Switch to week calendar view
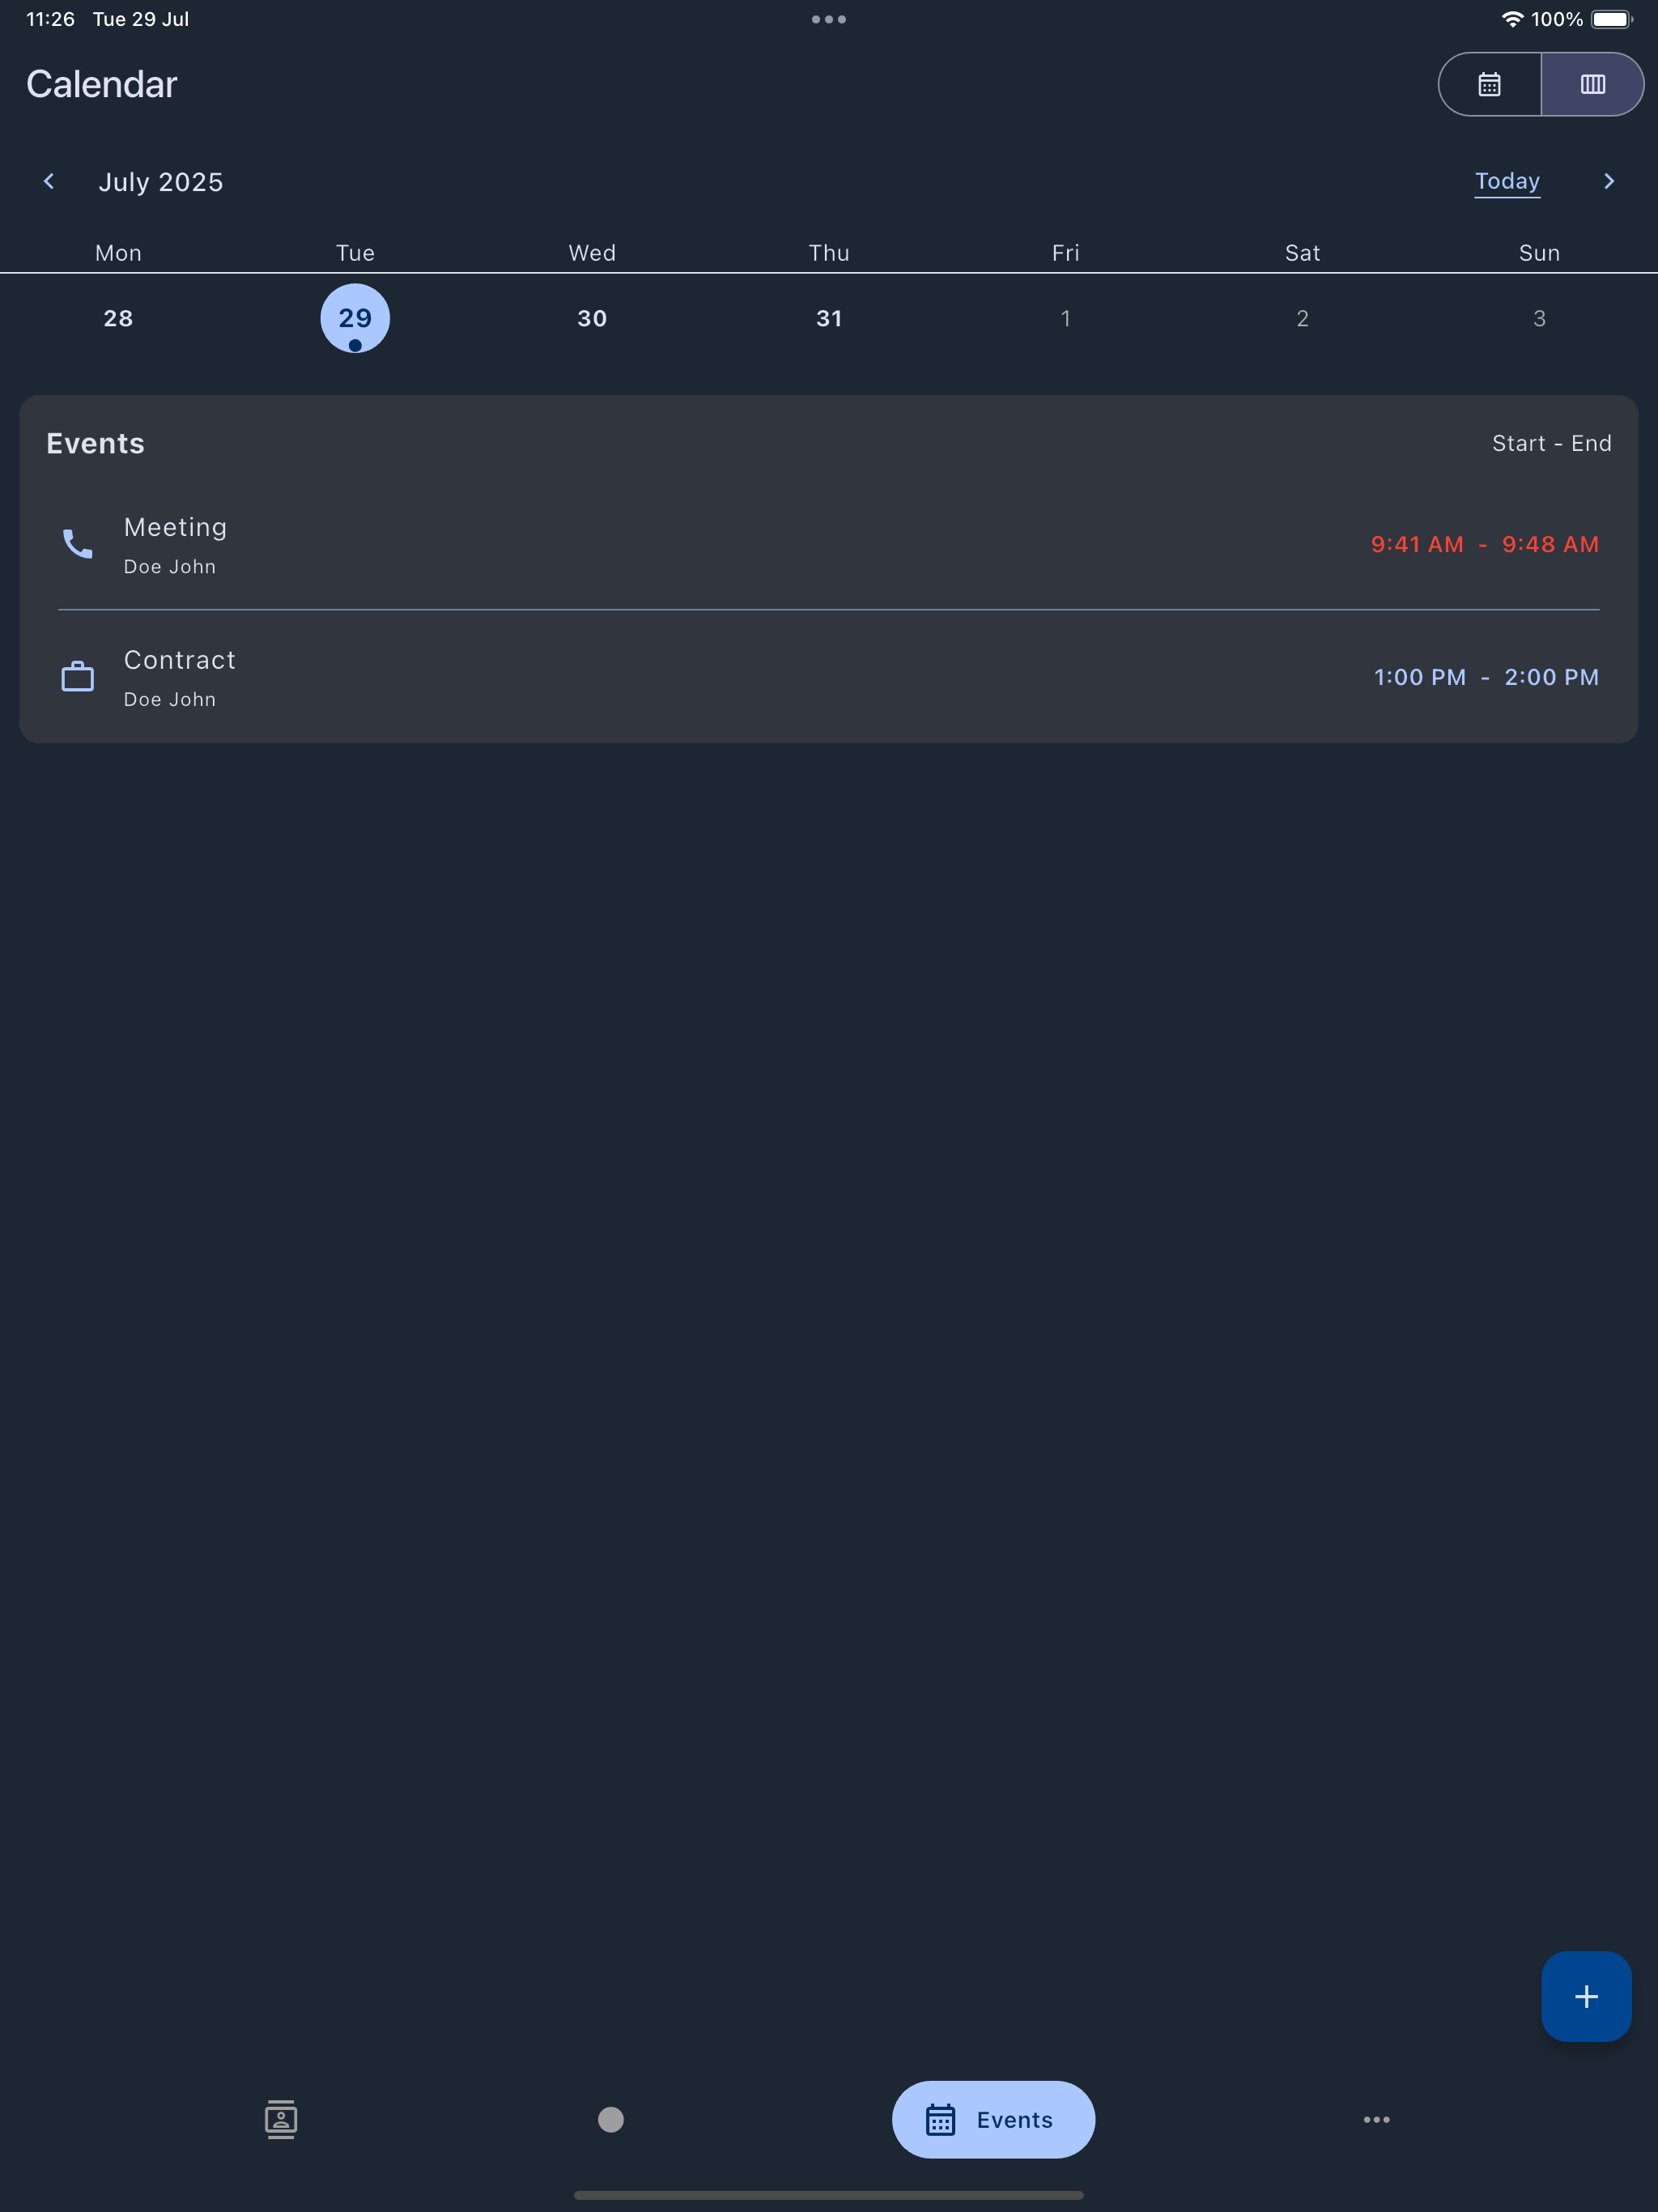1658x2212 pixels. [1592, 84]
